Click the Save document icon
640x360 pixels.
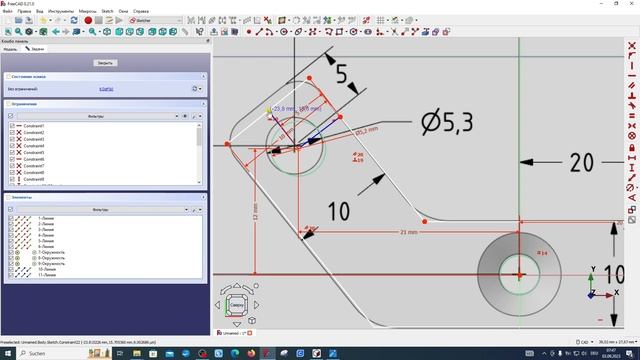pos(29,20)
